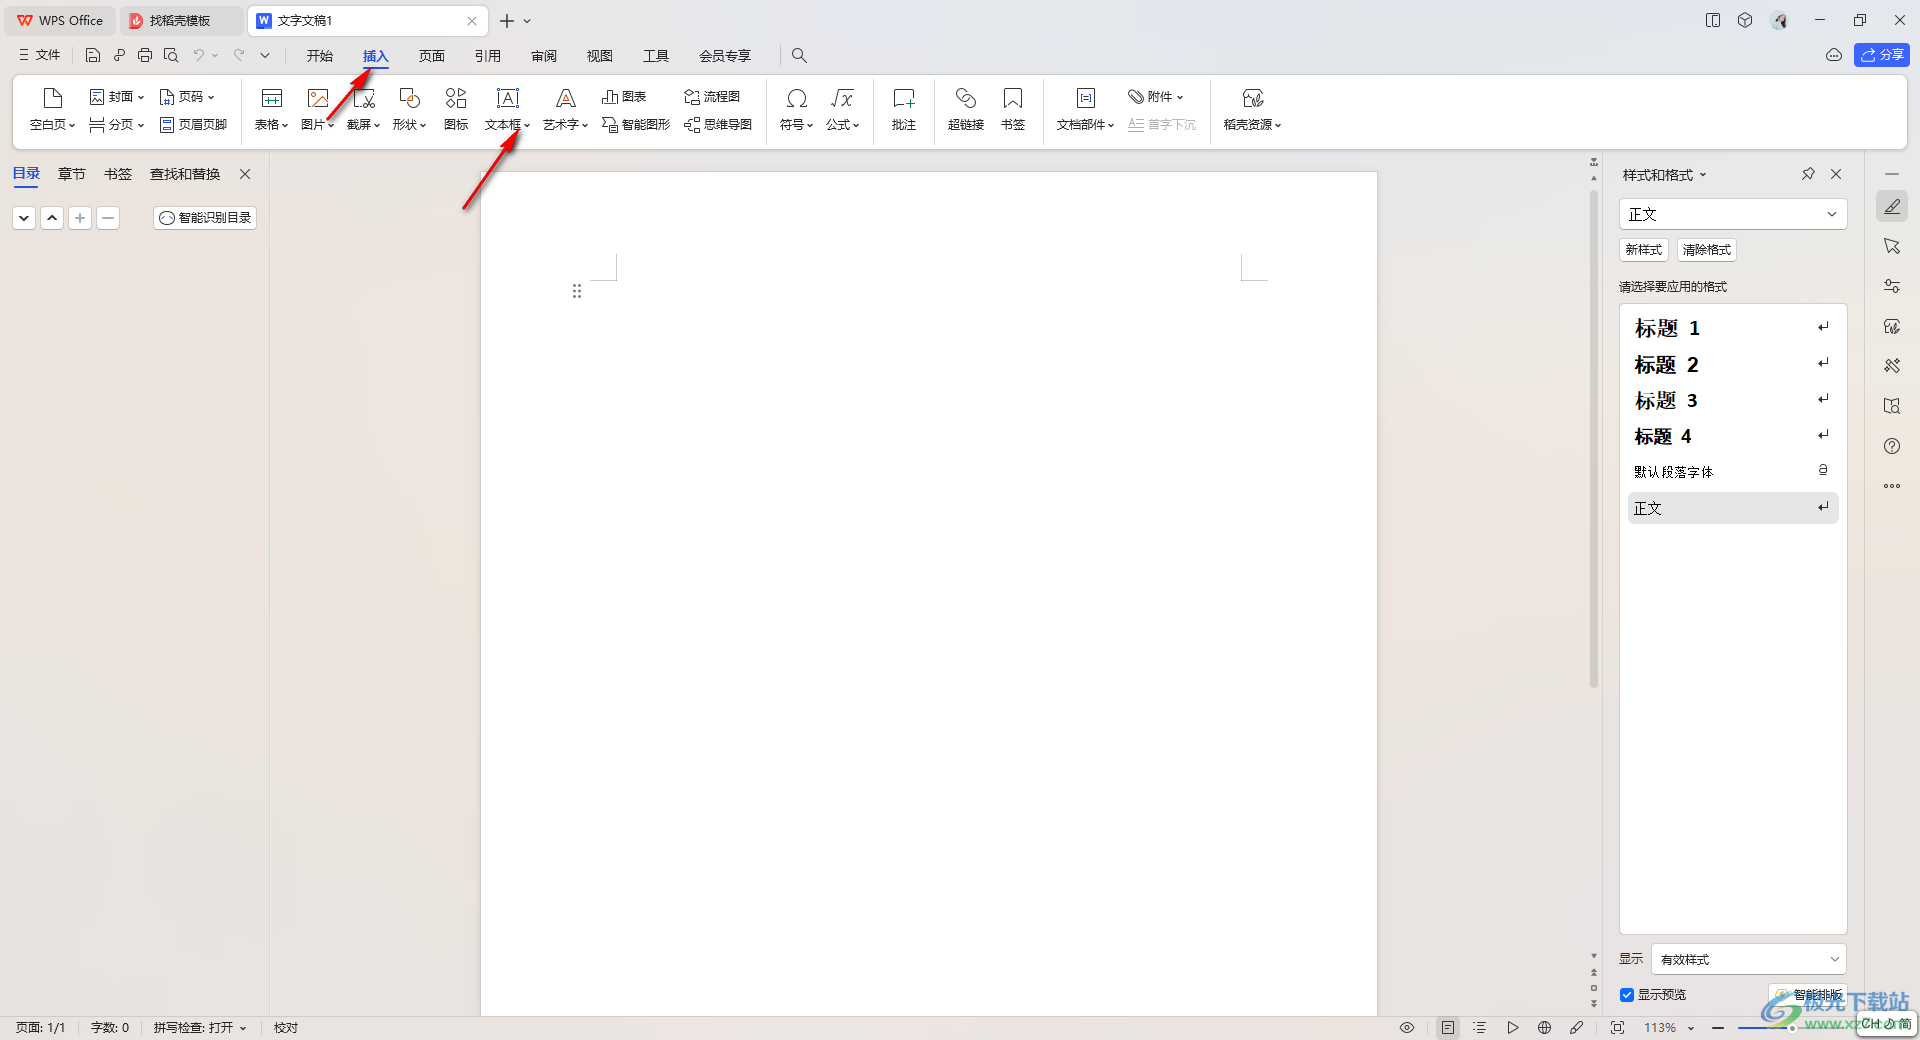Open print preview icon
Viewport: 1920px width, 1040px height.
(x=171, y=55)
